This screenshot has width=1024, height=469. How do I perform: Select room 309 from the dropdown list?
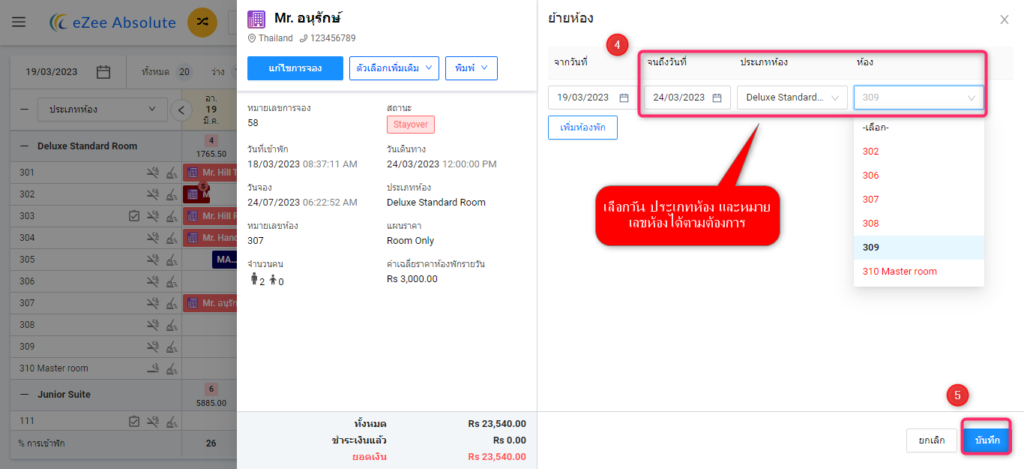coord(919,248)
